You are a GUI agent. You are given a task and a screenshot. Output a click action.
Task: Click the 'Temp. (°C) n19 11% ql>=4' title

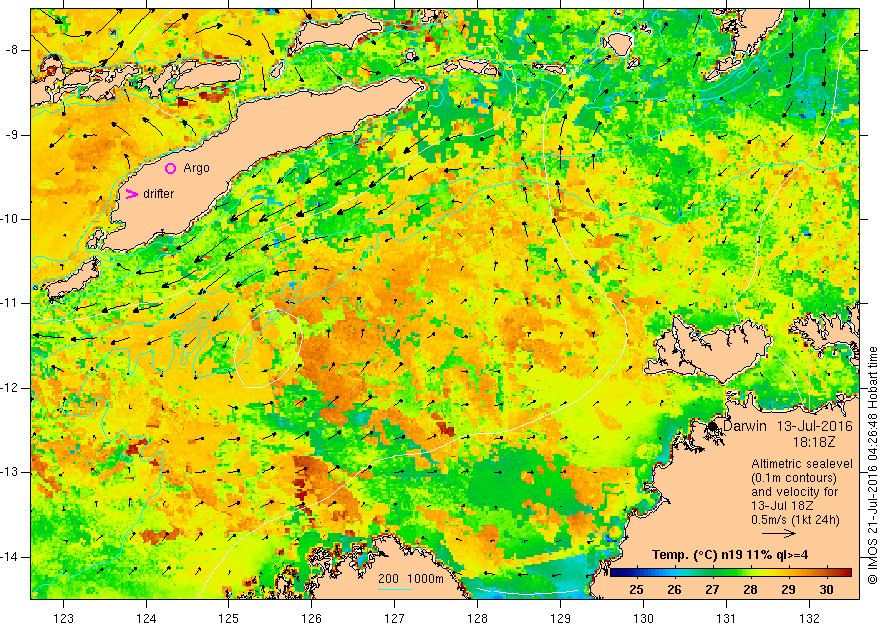tap(730, 555)
